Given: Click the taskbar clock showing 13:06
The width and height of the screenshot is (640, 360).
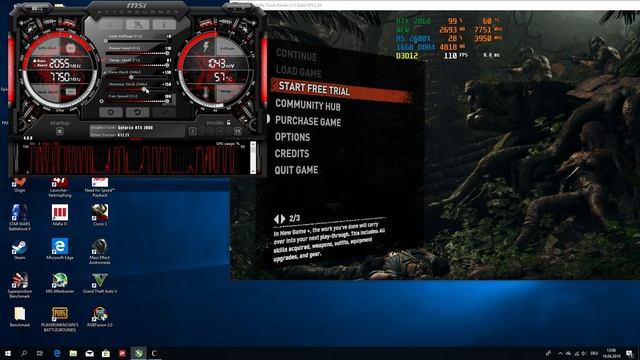Looking at the screenshot, I should tap(611, 353).
